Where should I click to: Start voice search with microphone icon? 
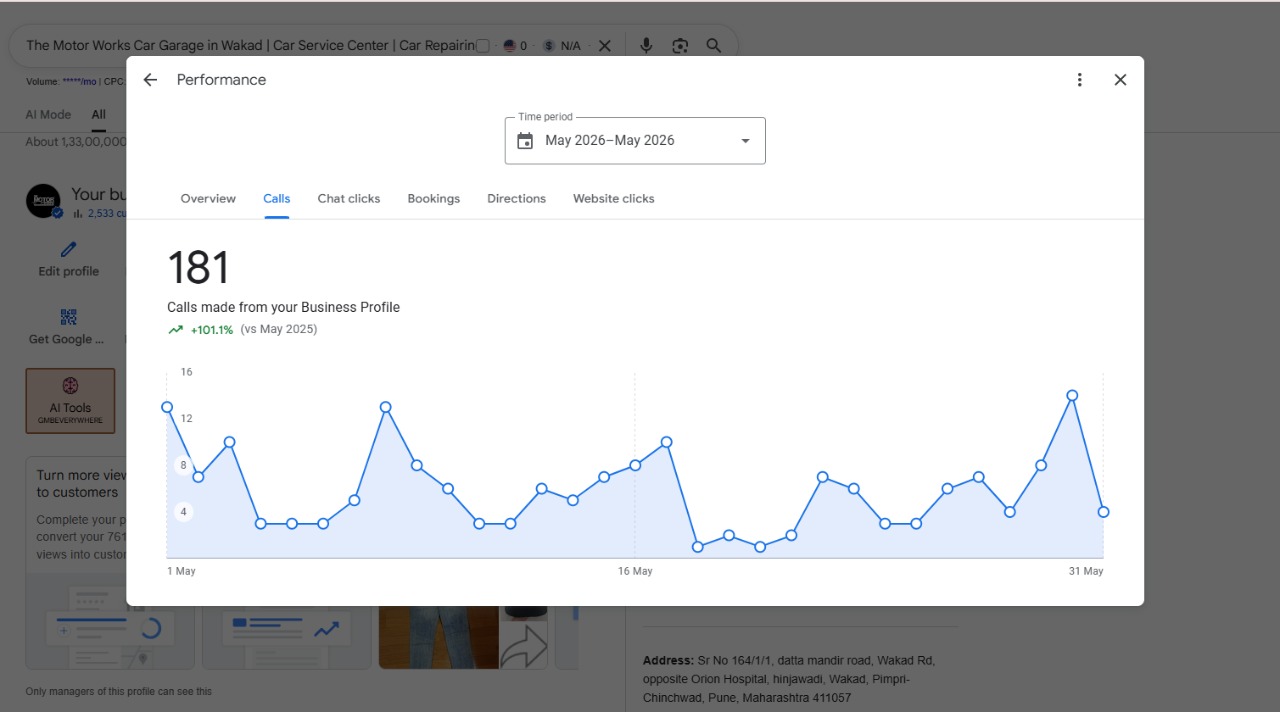(x=646, y=46)
